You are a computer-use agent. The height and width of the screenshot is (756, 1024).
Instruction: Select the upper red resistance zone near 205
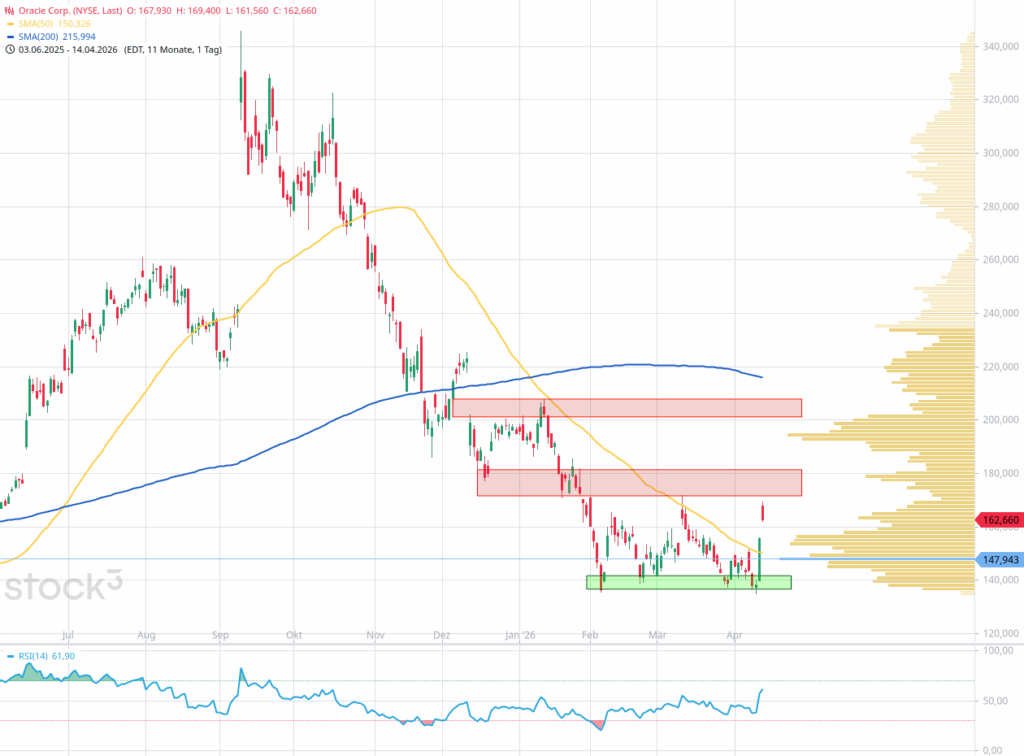[x=627, y=408]
